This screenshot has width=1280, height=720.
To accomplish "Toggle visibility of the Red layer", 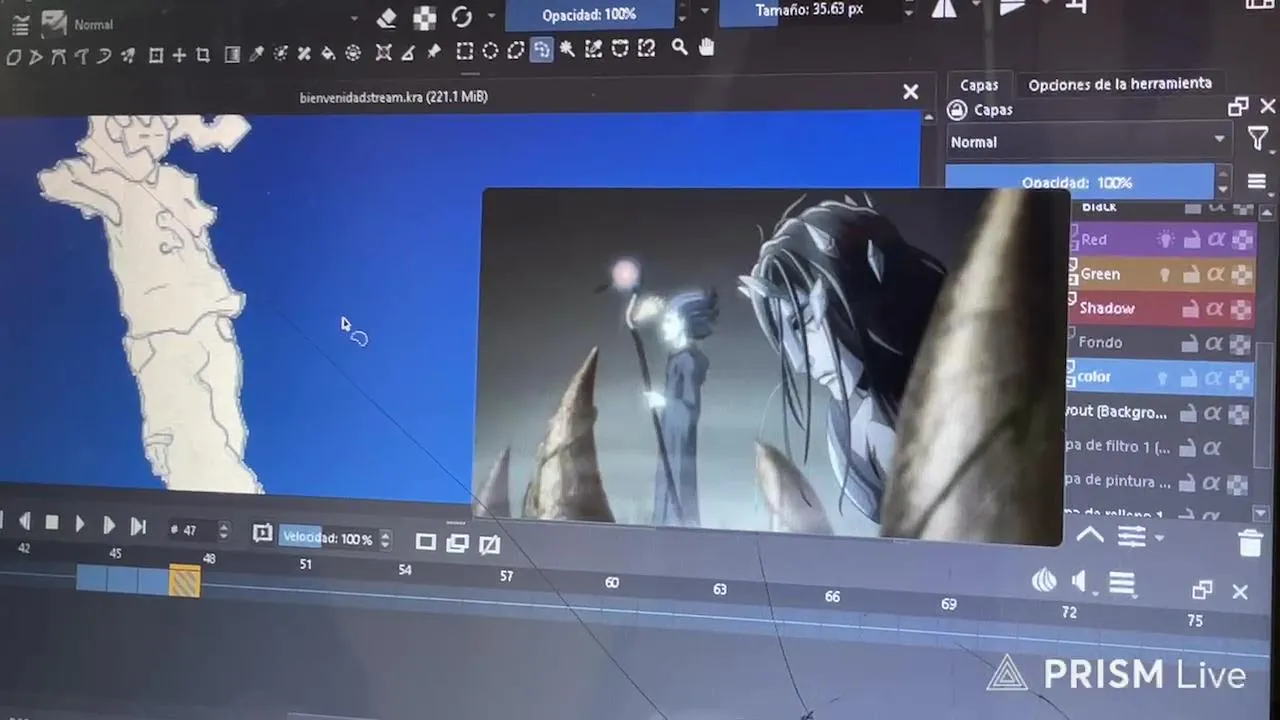I will coord(1165,239).
